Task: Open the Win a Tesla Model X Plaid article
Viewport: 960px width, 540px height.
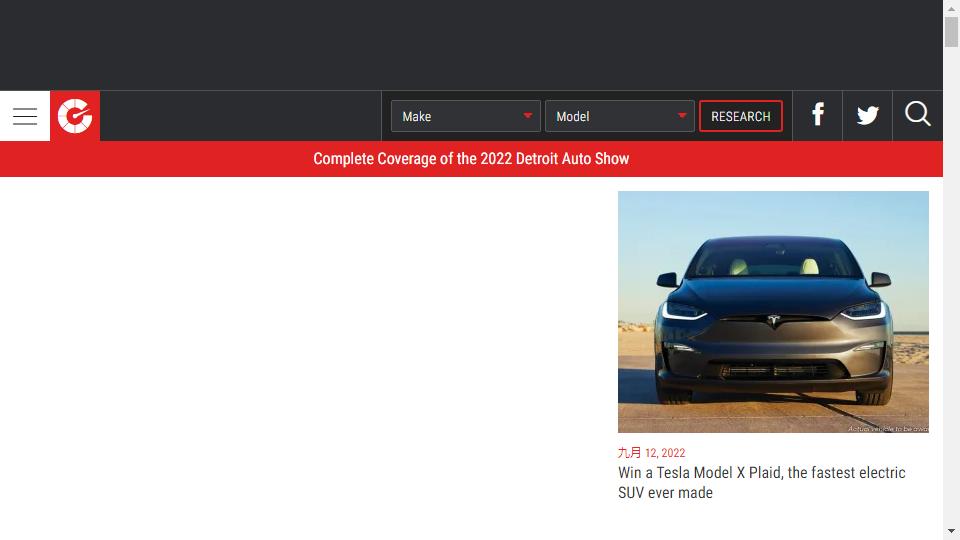Action: 762,482
